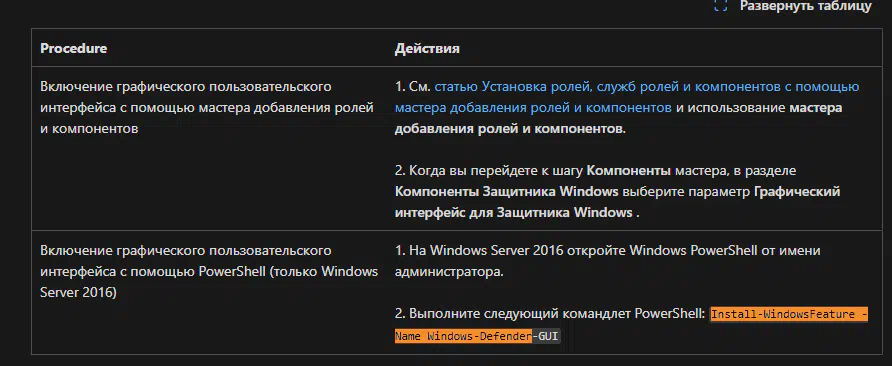Viewport: 892px width, 366px height.
Task: Click the Действия column header
Action: (427, 48)
